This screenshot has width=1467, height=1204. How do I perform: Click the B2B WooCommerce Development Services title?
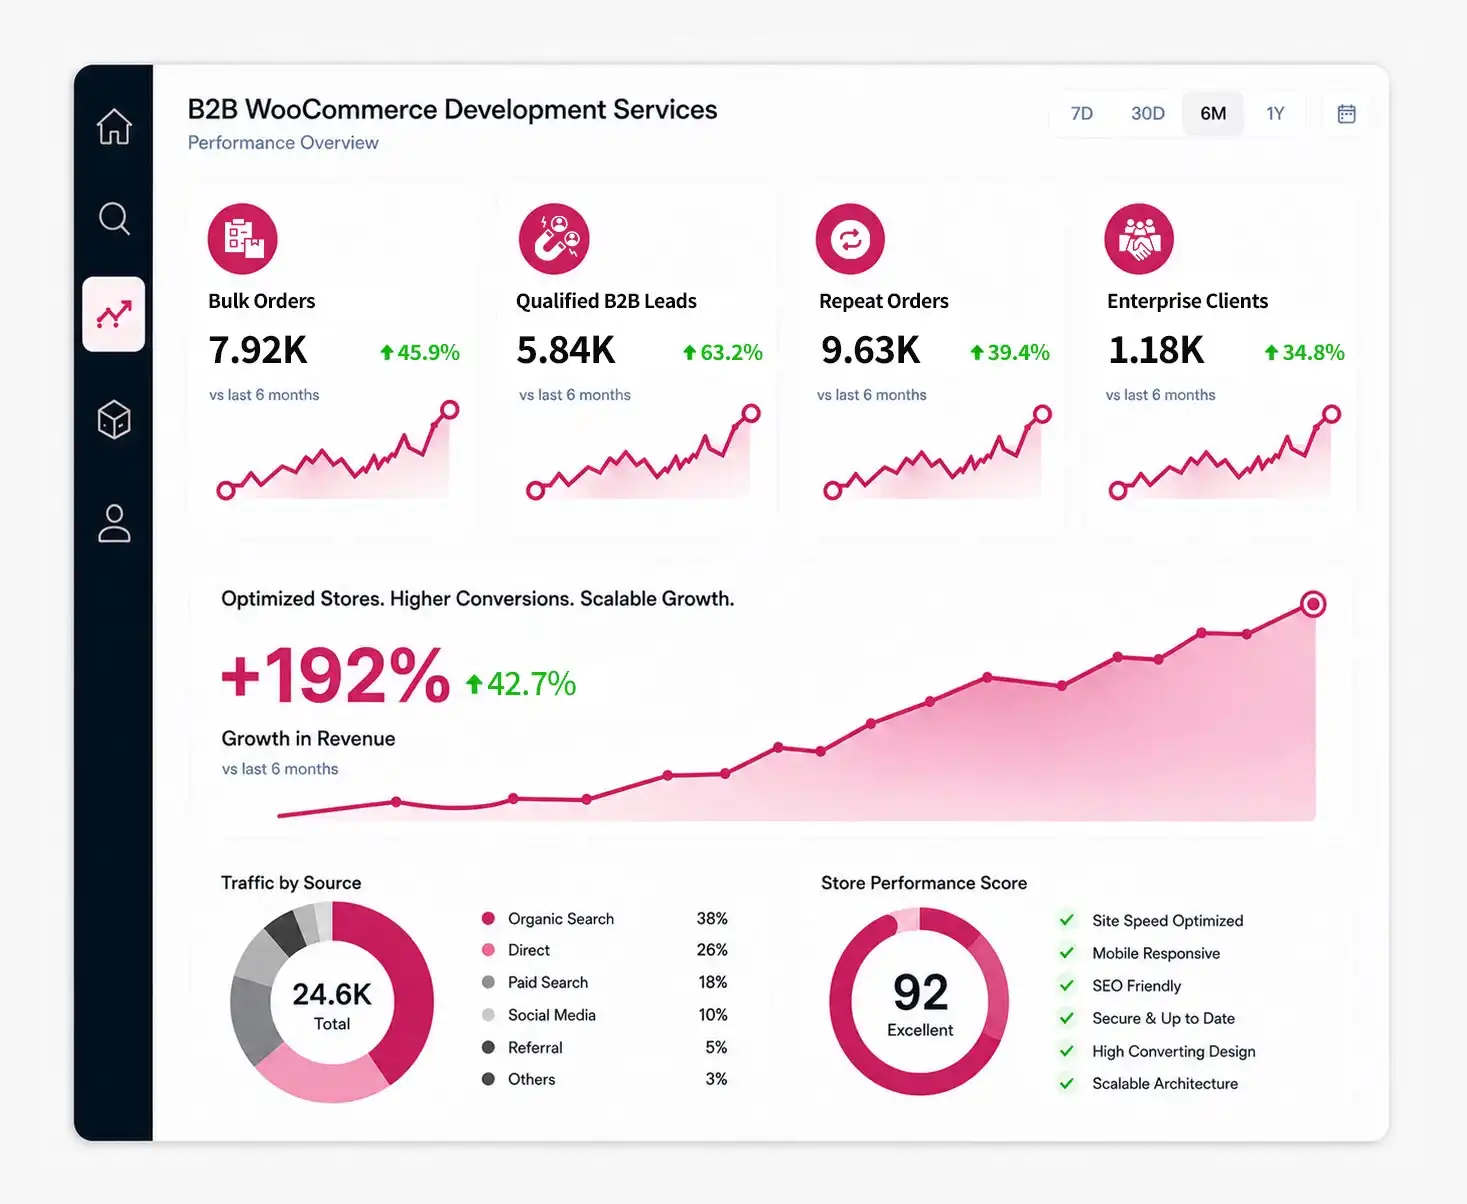[x=452, y=109]
